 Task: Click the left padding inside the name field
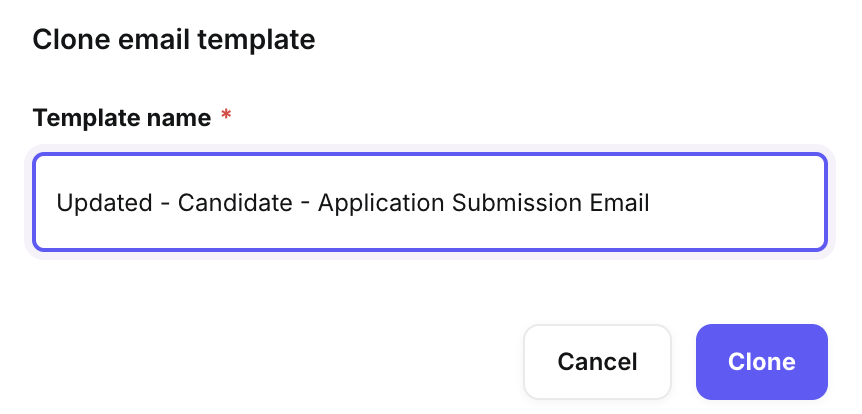point(45,203)
